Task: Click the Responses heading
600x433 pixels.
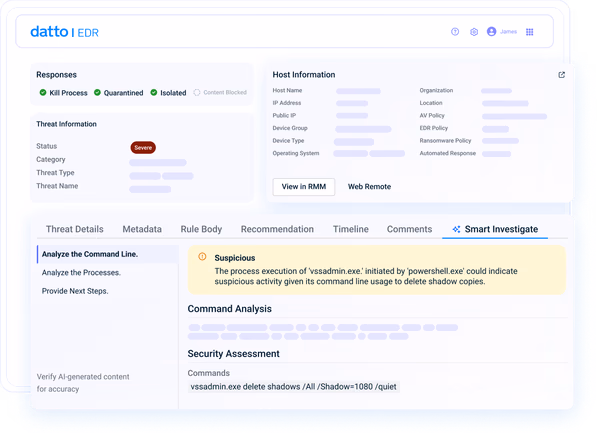Action: [x=56, y=75]
